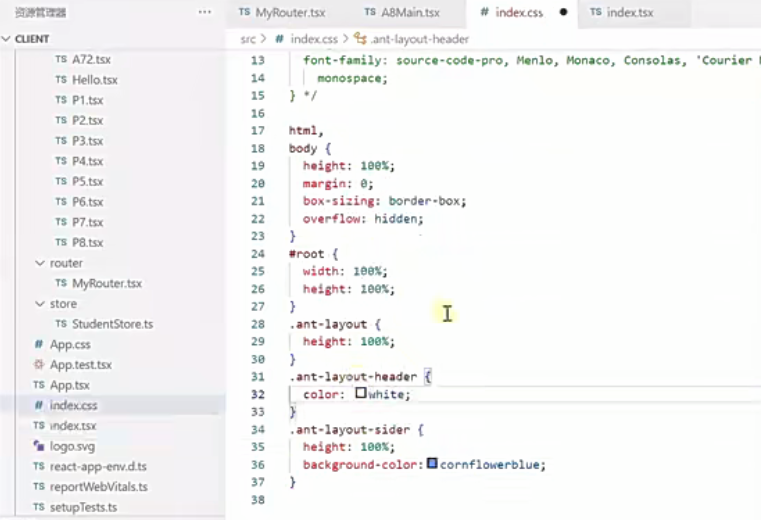Click the symbol icon in breadcrumb before .ant-layout-header
This screenshot has width=761, height=520.
pos(360,38)
